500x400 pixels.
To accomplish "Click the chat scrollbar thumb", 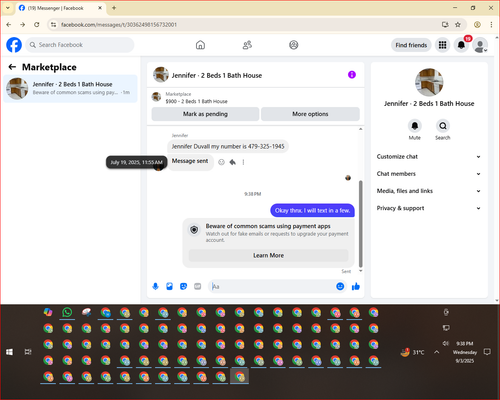I will tap(360, 223).
